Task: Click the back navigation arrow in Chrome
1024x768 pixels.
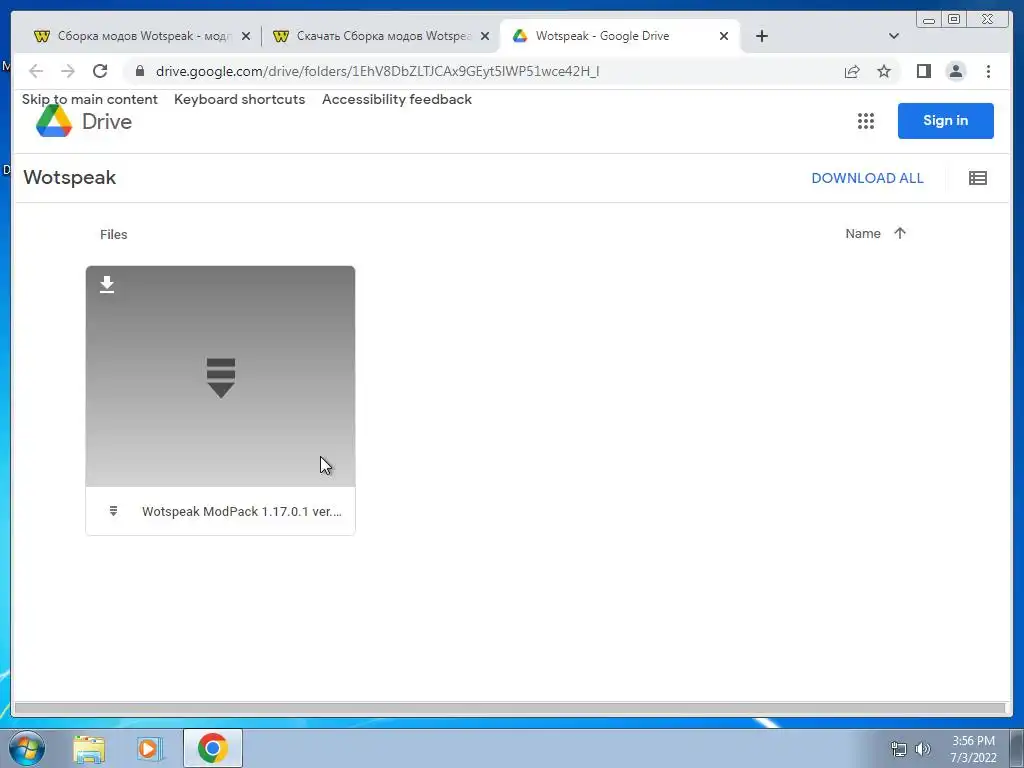Action: pyautogui.click(x=36, y=71)
